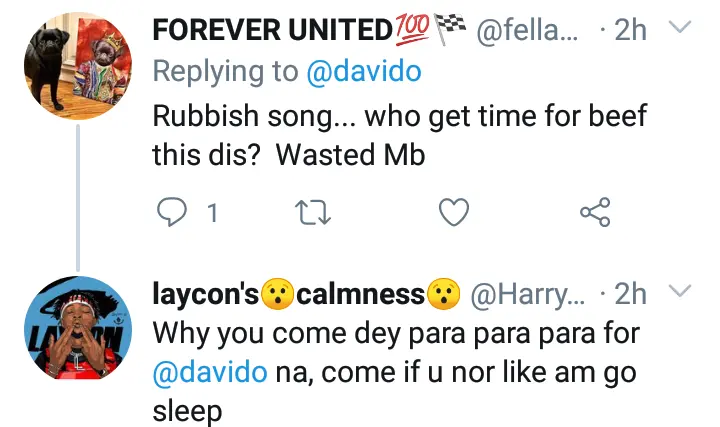Open the @davido mention in laycon's reply

coord(209,372)
